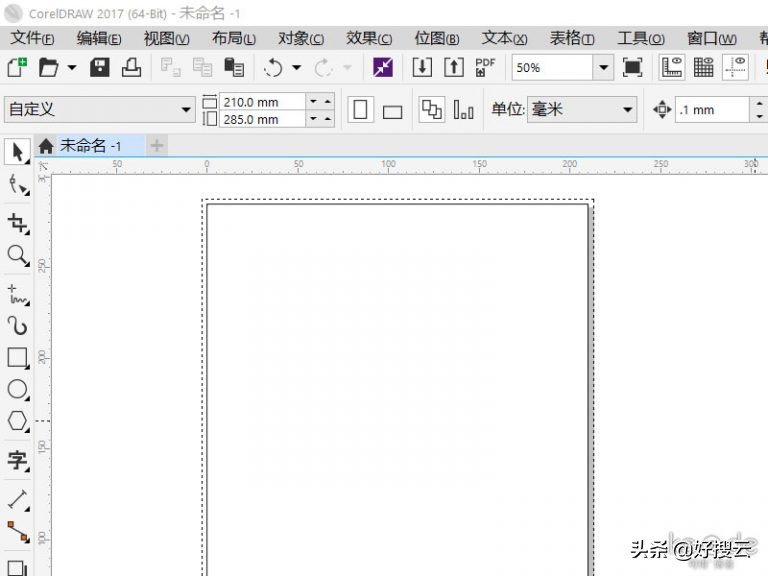
Task: Select the Text tool (字)
Action: pyautogui.click(x=17, y=461)
